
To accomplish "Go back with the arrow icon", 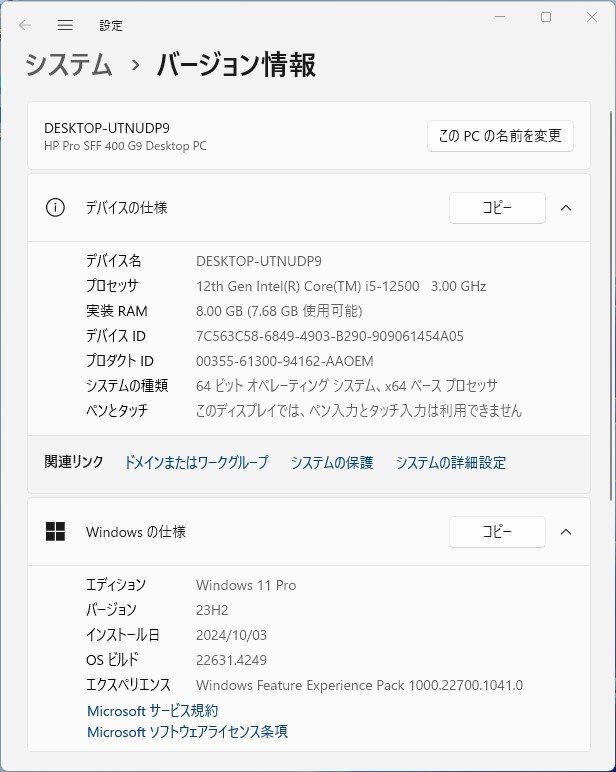I will 25,25.
